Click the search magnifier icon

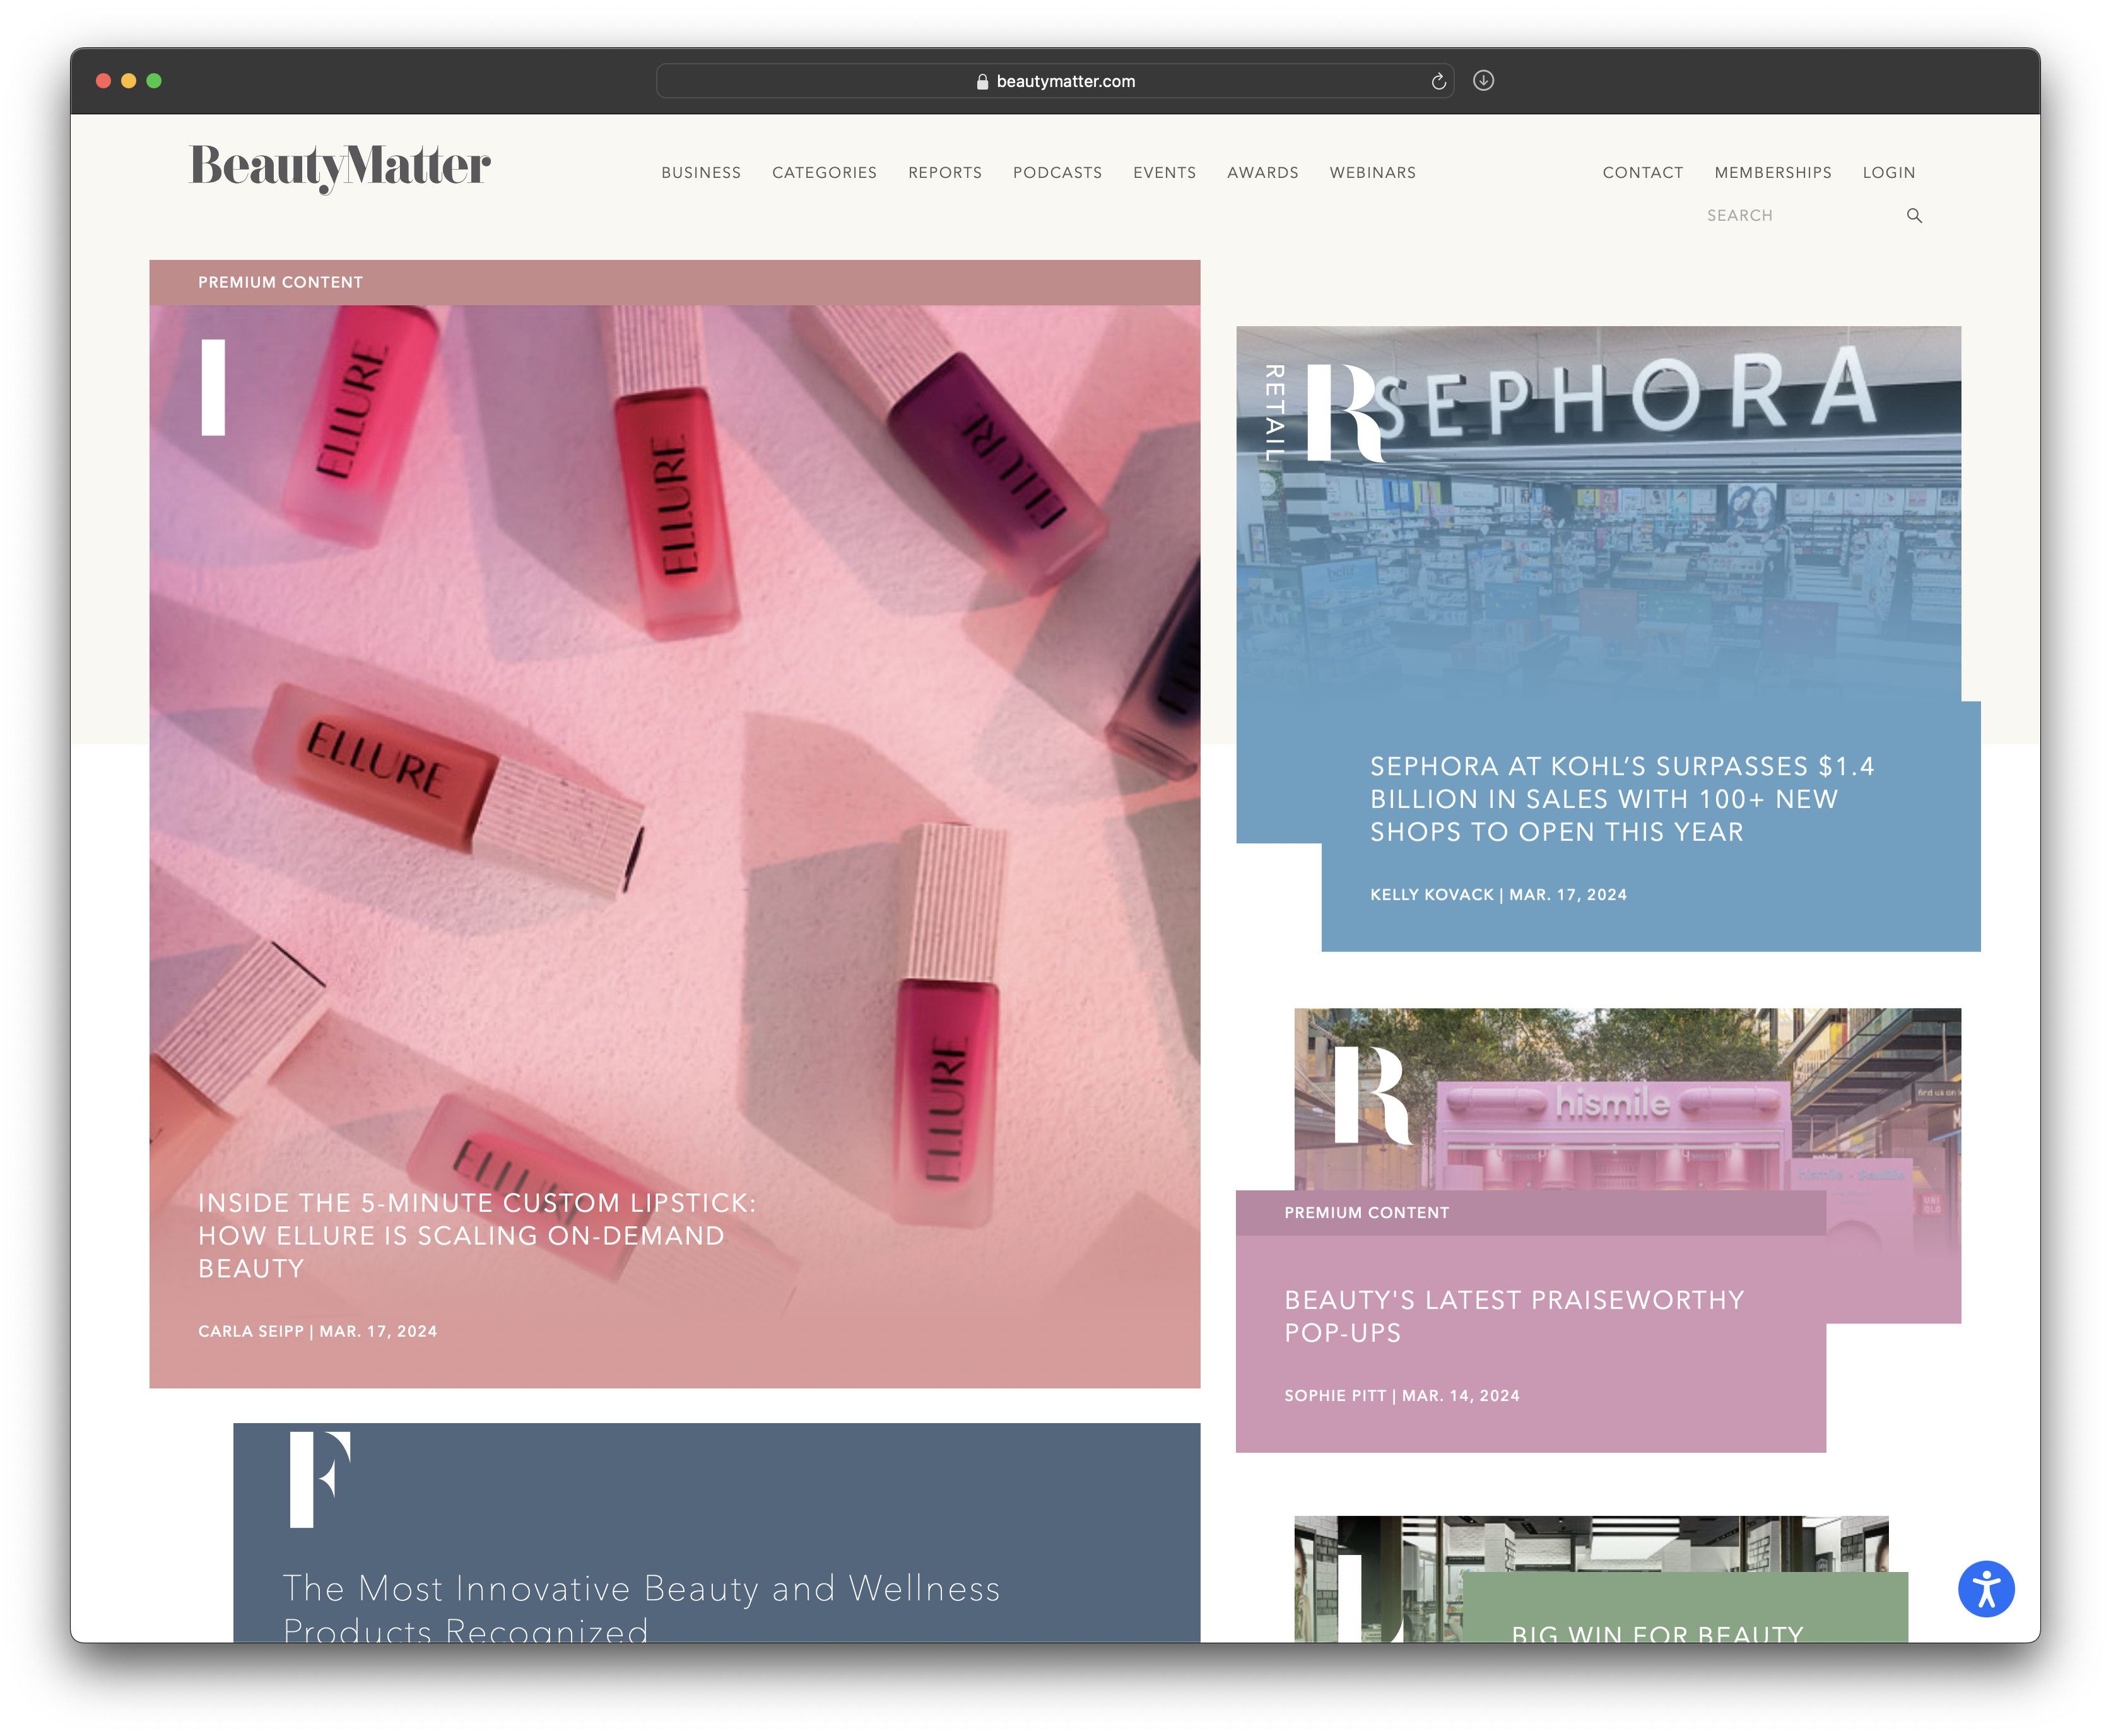tap(1913, 216)
